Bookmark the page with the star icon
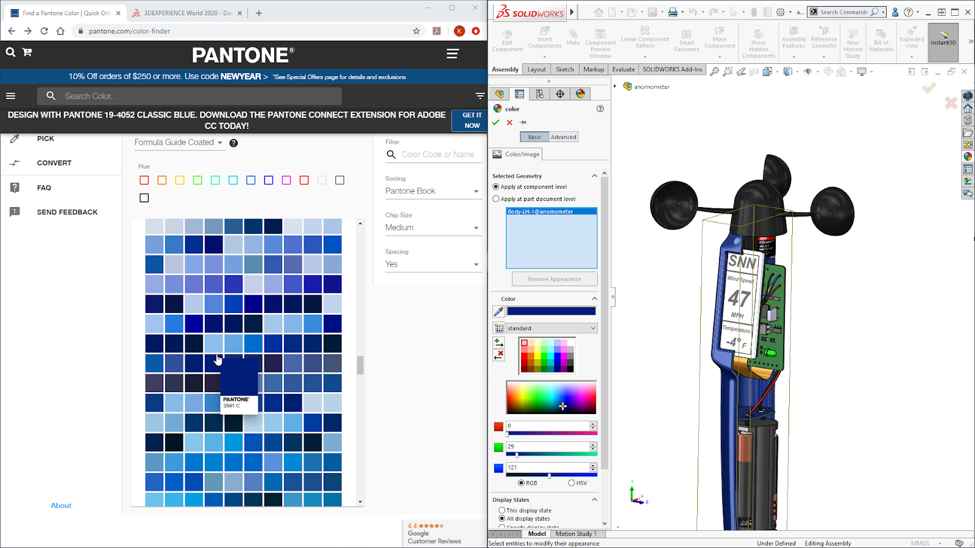 [416, 31]
